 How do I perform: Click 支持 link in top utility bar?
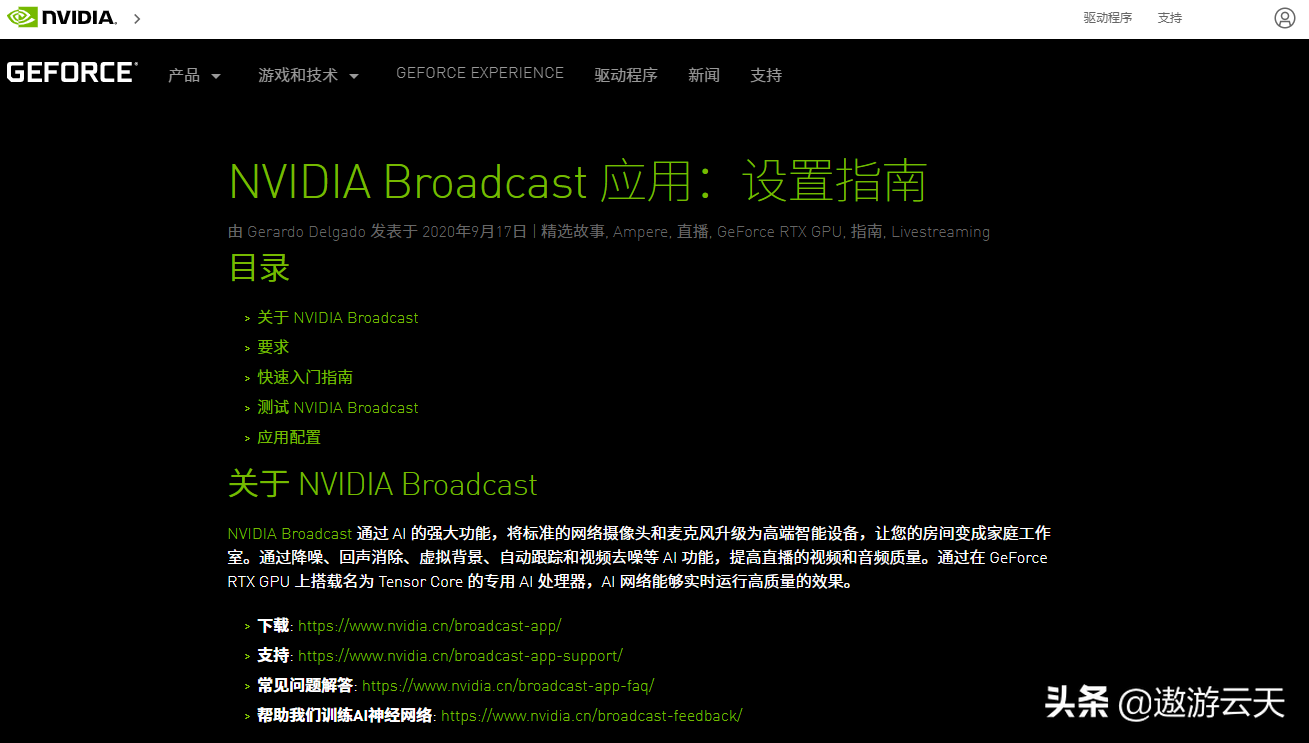click(x=1170, y=18)
